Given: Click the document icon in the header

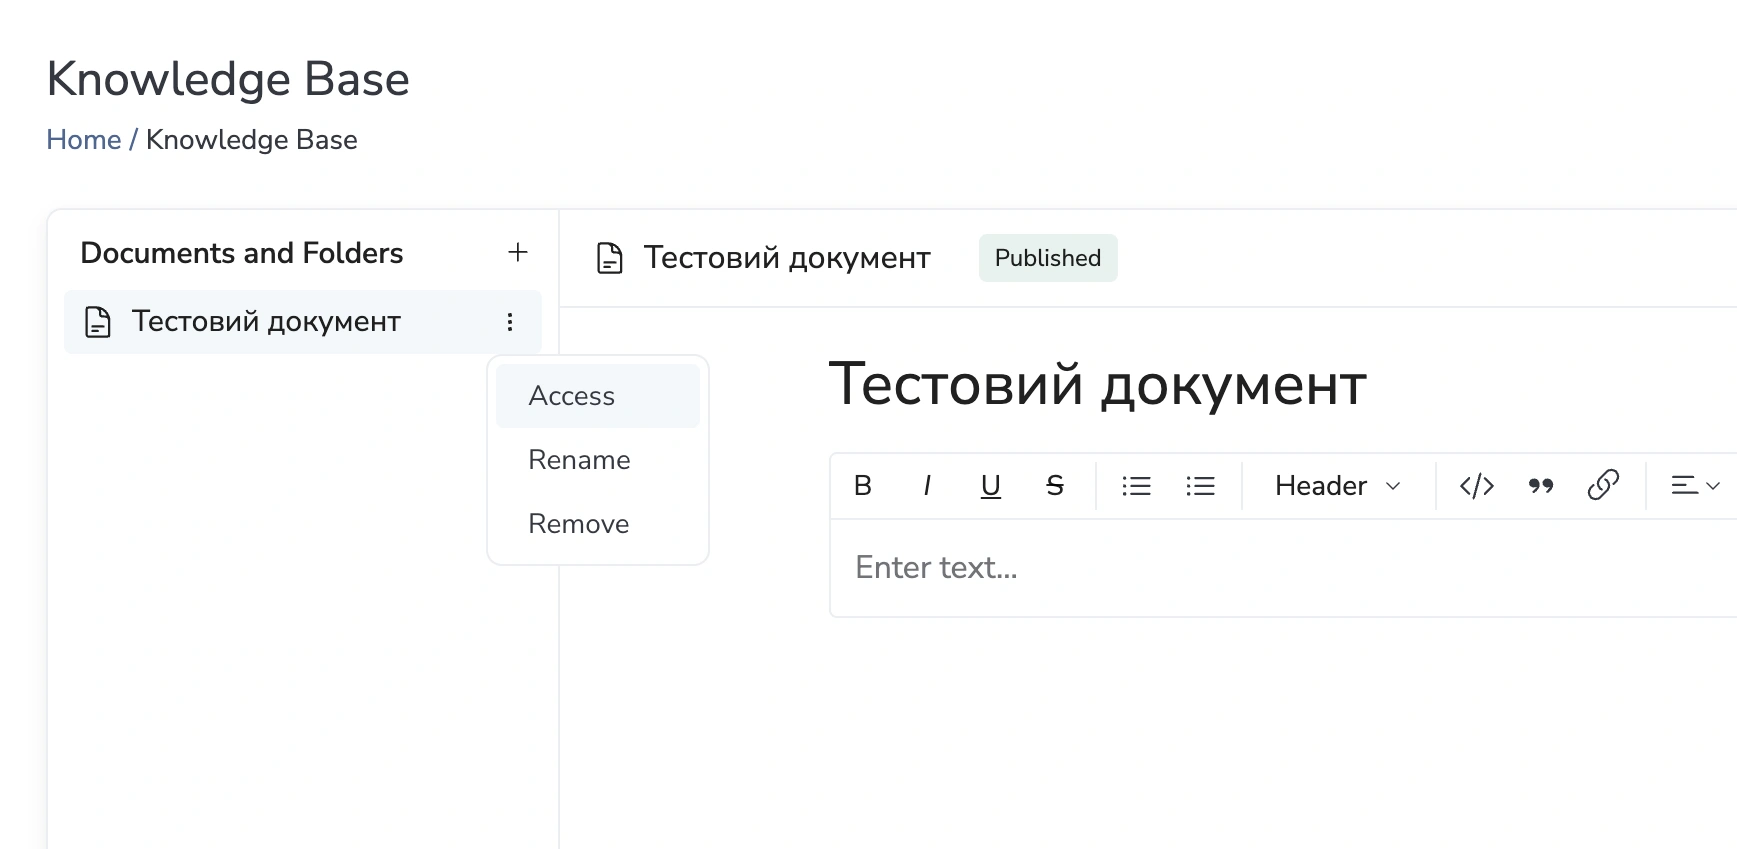Looking at the screenshot, I should coord(610,258).
